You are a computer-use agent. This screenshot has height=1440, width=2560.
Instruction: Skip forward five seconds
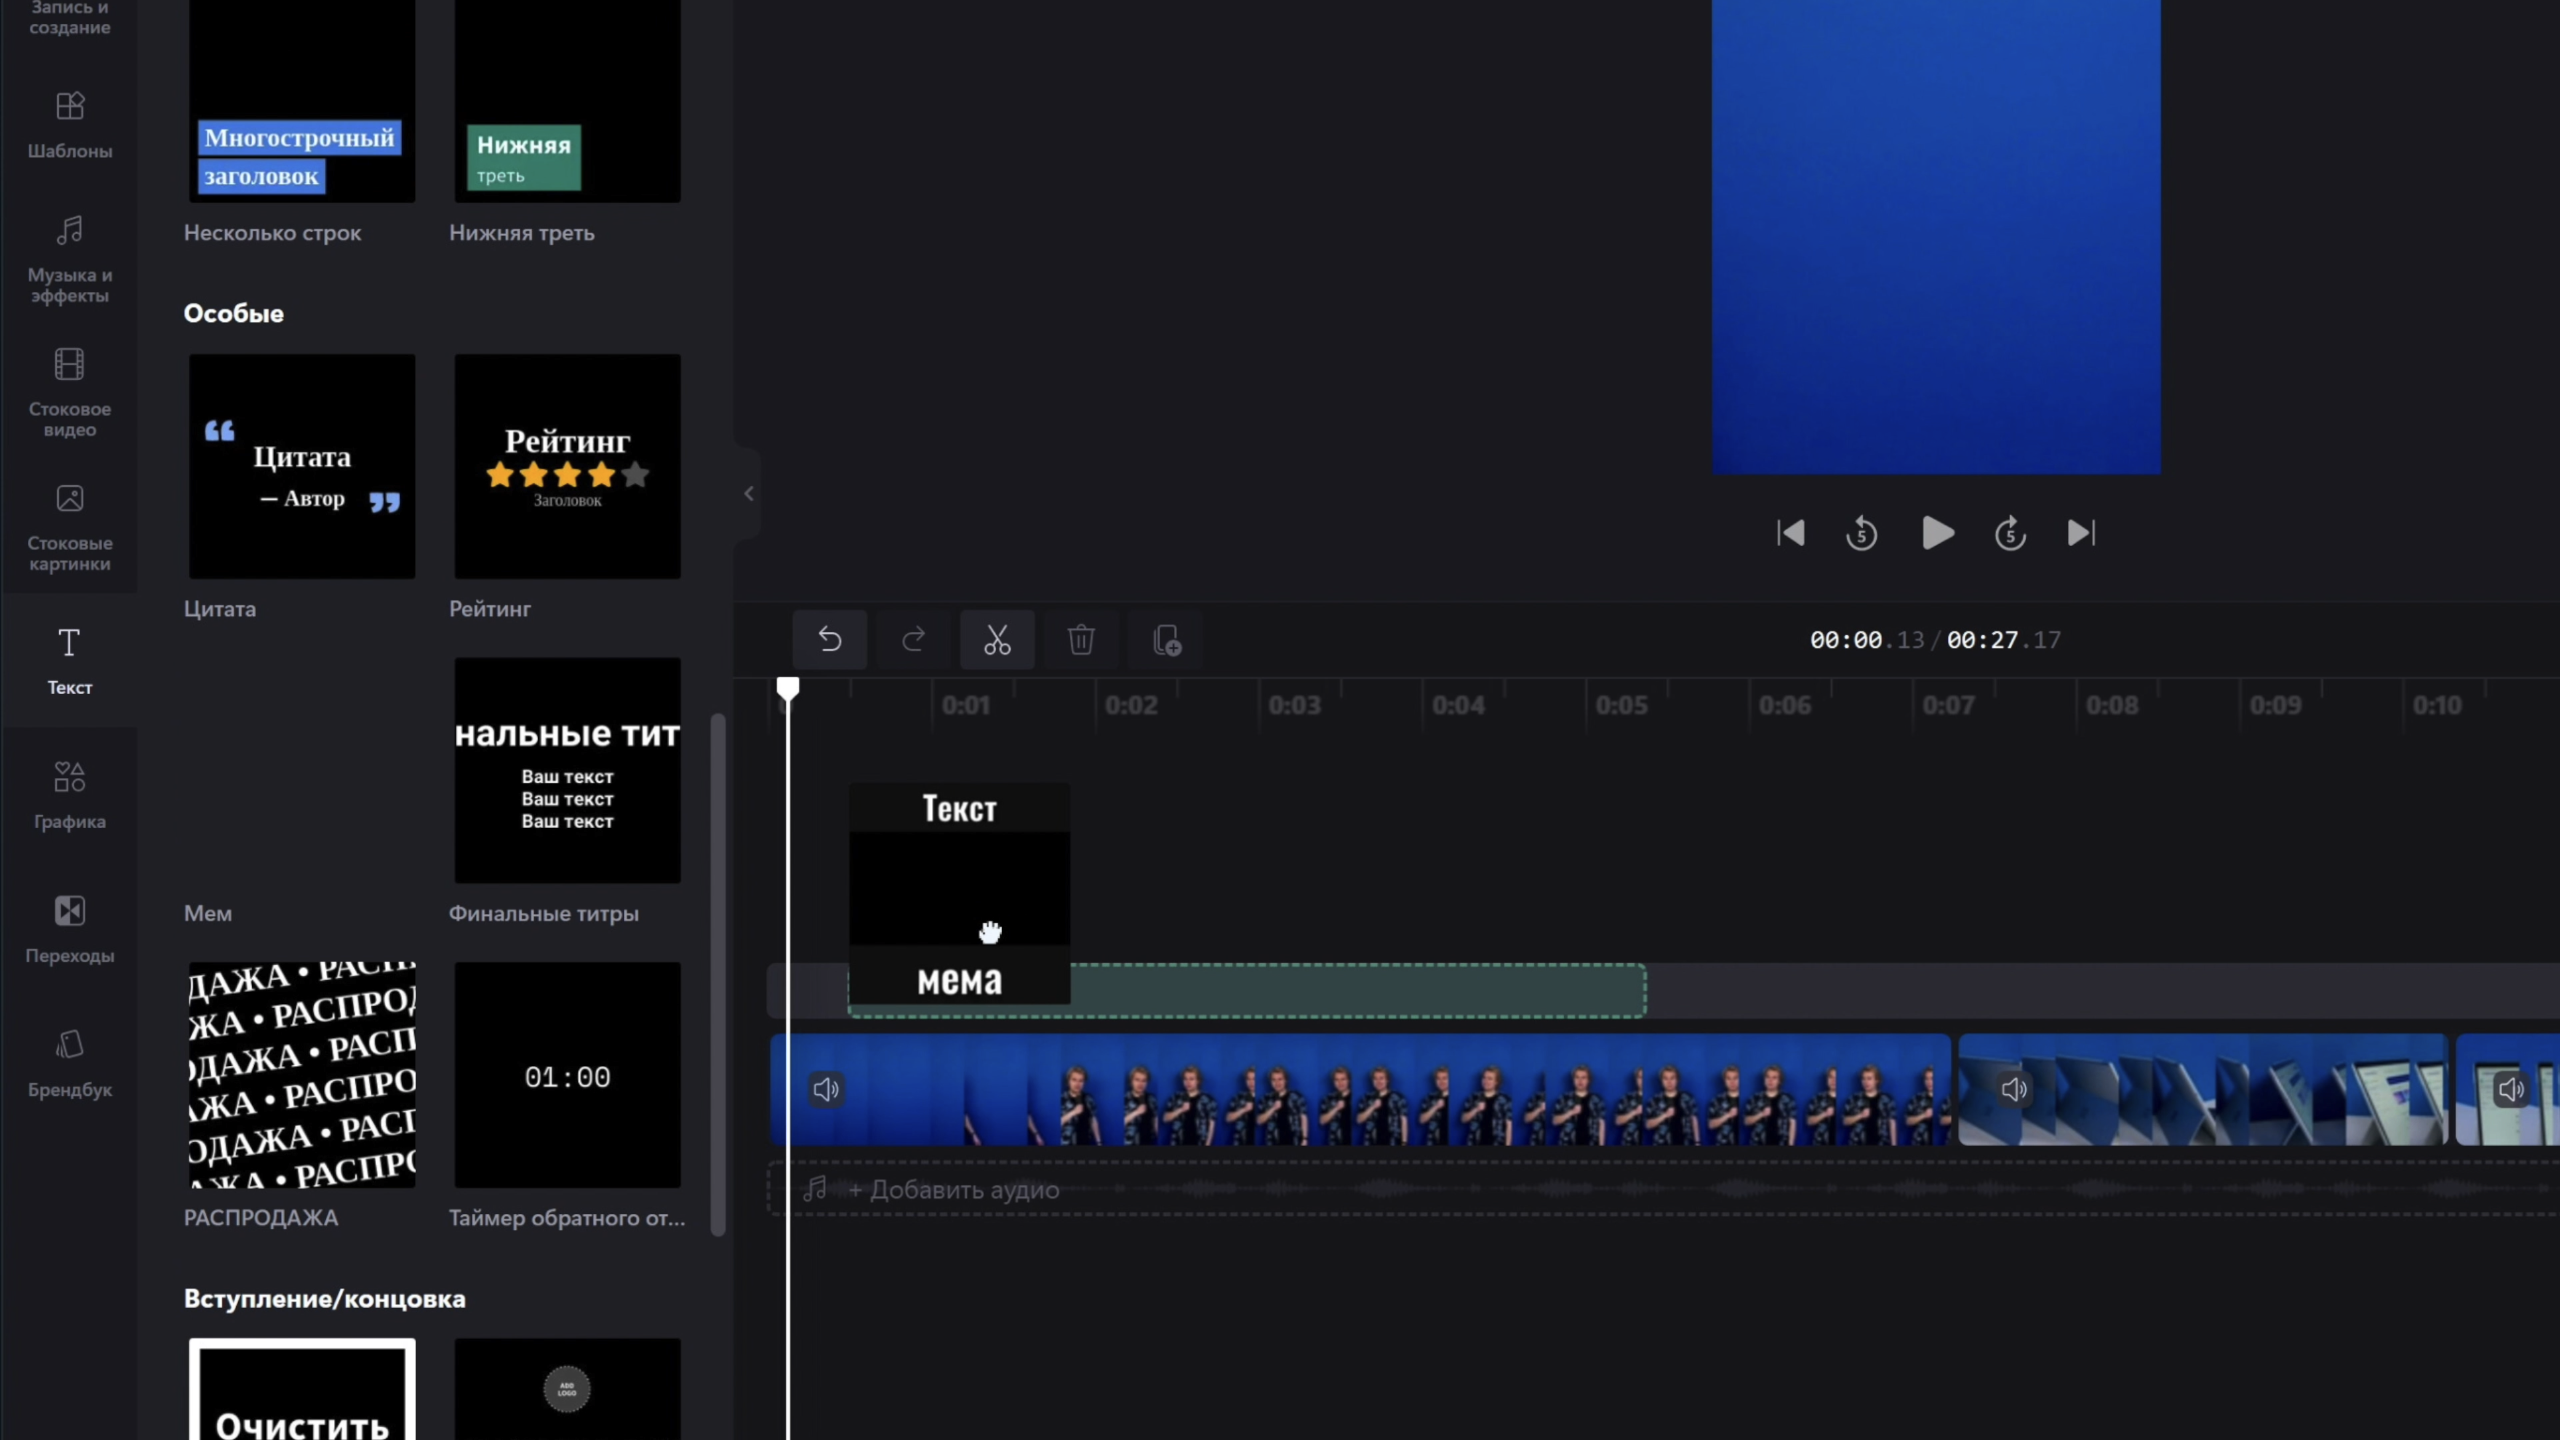pos(2010,533)
